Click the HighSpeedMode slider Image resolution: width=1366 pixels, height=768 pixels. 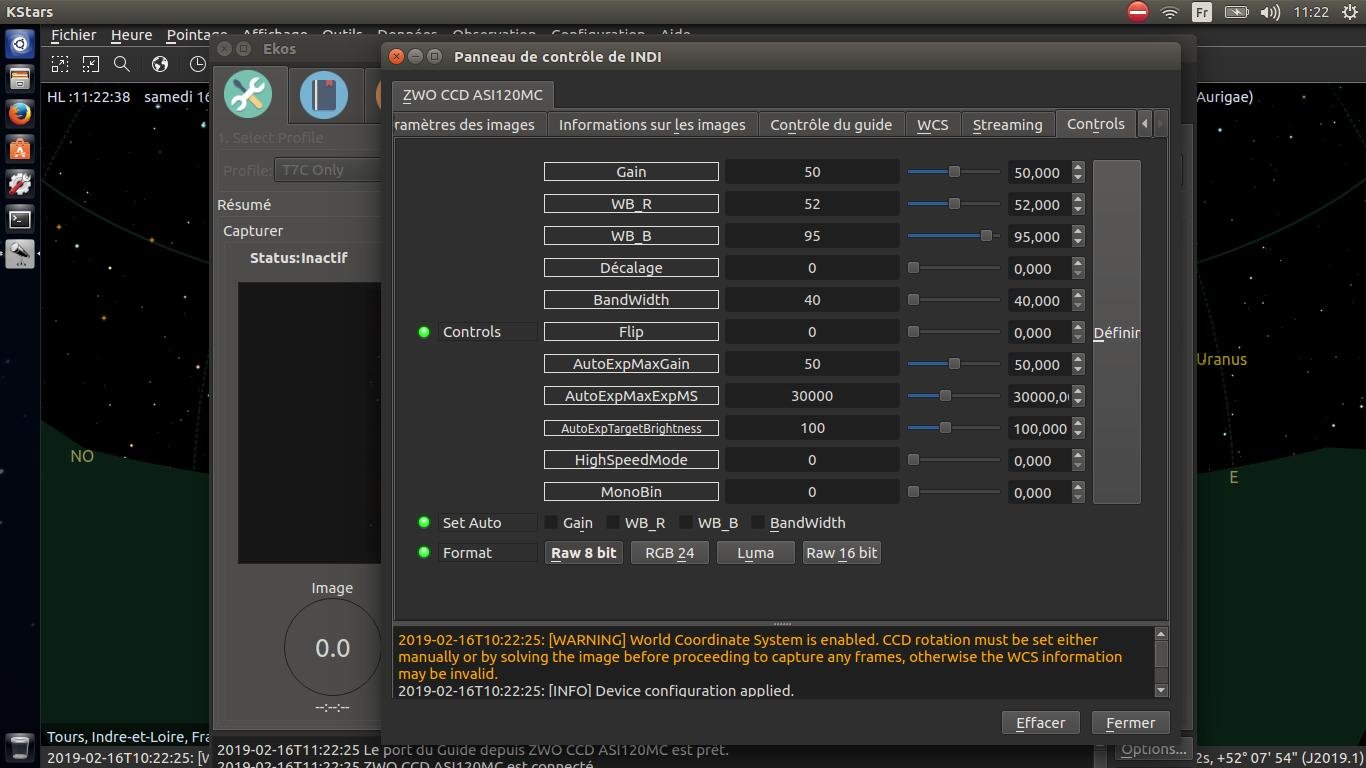pos(954,460)
